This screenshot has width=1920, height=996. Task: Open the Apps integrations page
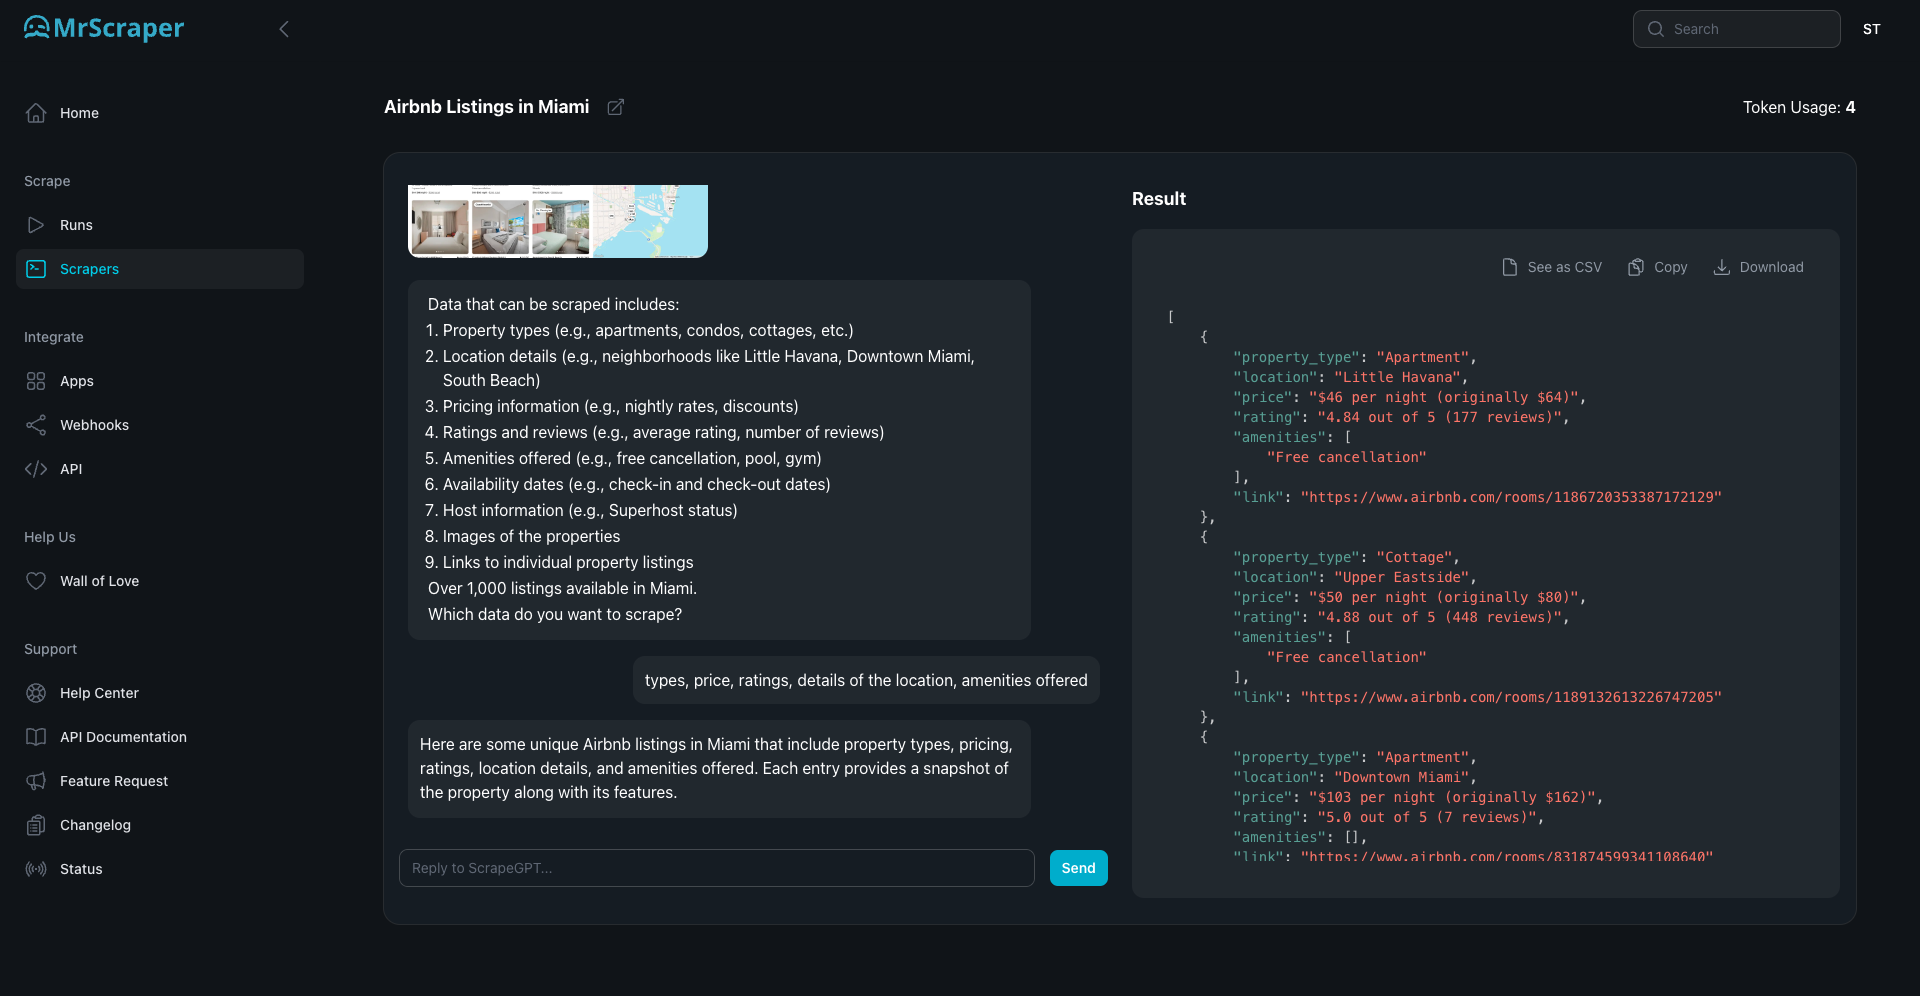pos(160,381)
